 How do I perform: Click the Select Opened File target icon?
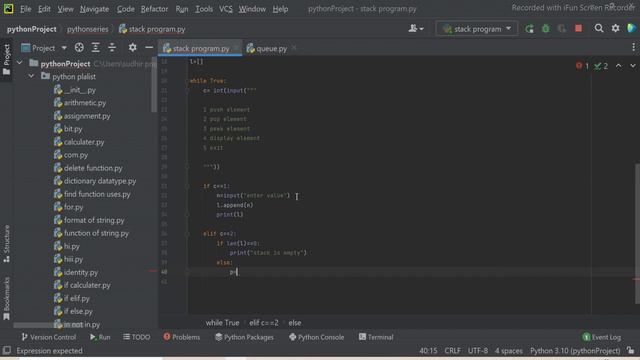click(79, 48)
